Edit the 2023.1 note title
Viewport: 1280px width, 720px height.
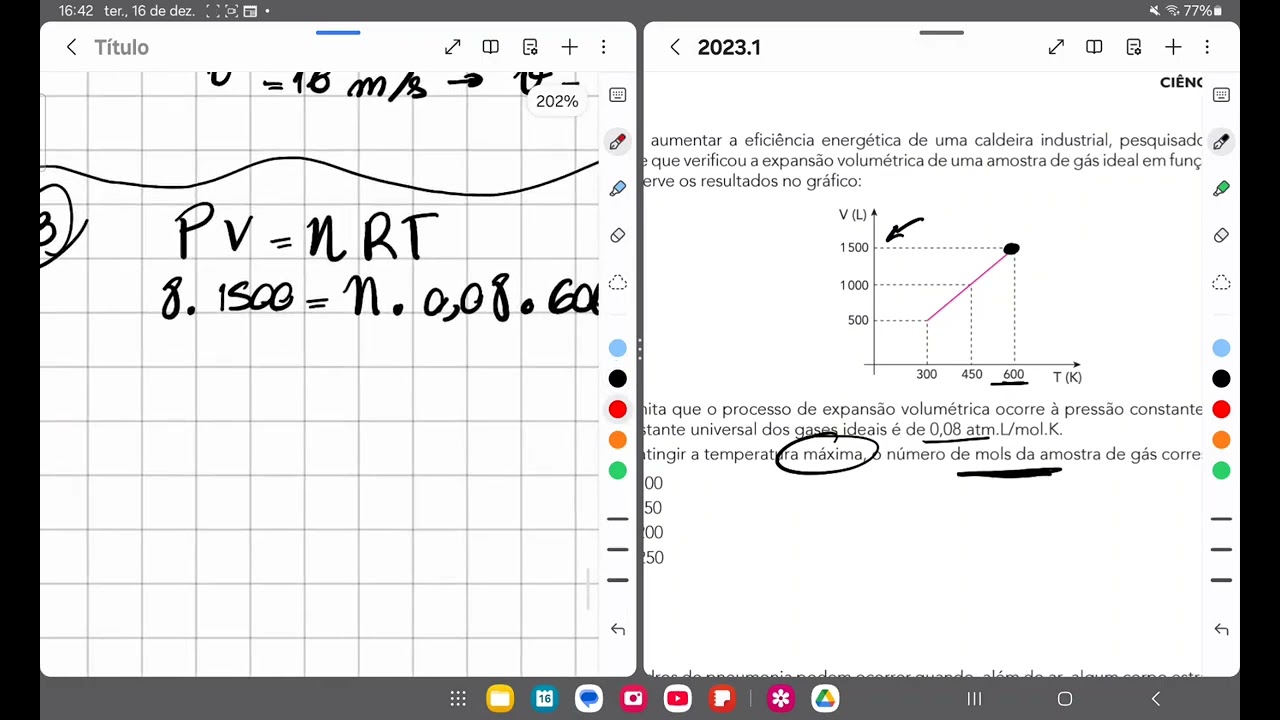[x=729, y=47]
